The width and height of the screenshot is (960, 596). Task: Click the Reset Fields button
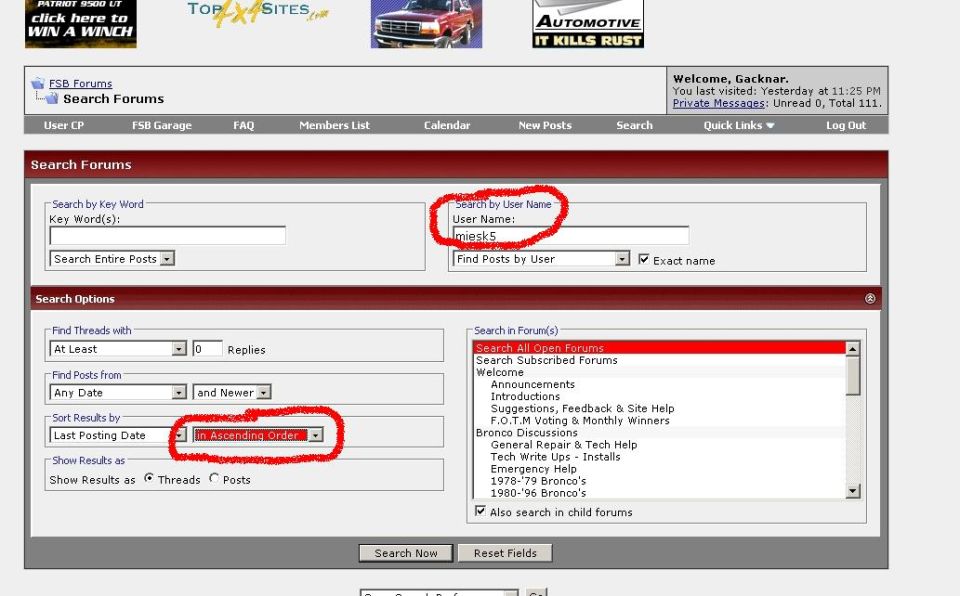tap(505, 553)
